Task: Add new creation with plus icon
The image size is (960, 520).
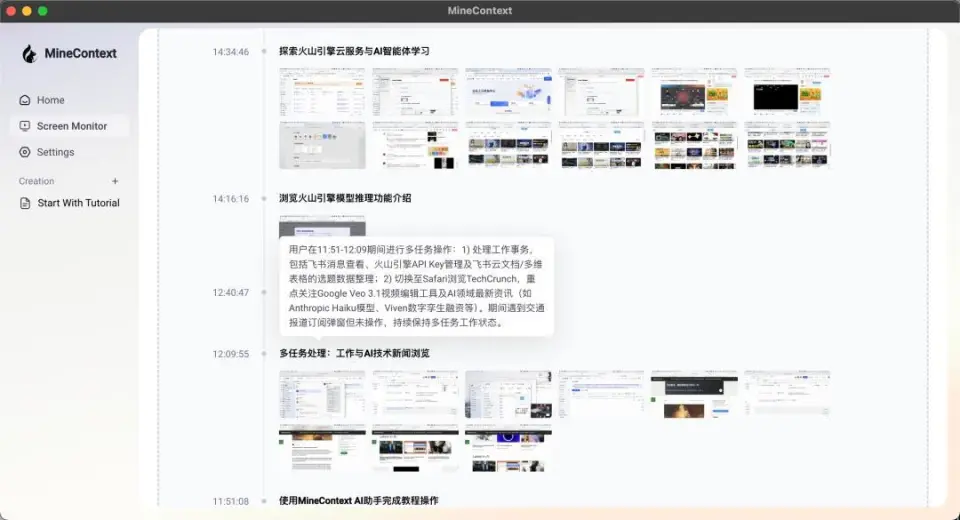Action: (x=115, y=181)
